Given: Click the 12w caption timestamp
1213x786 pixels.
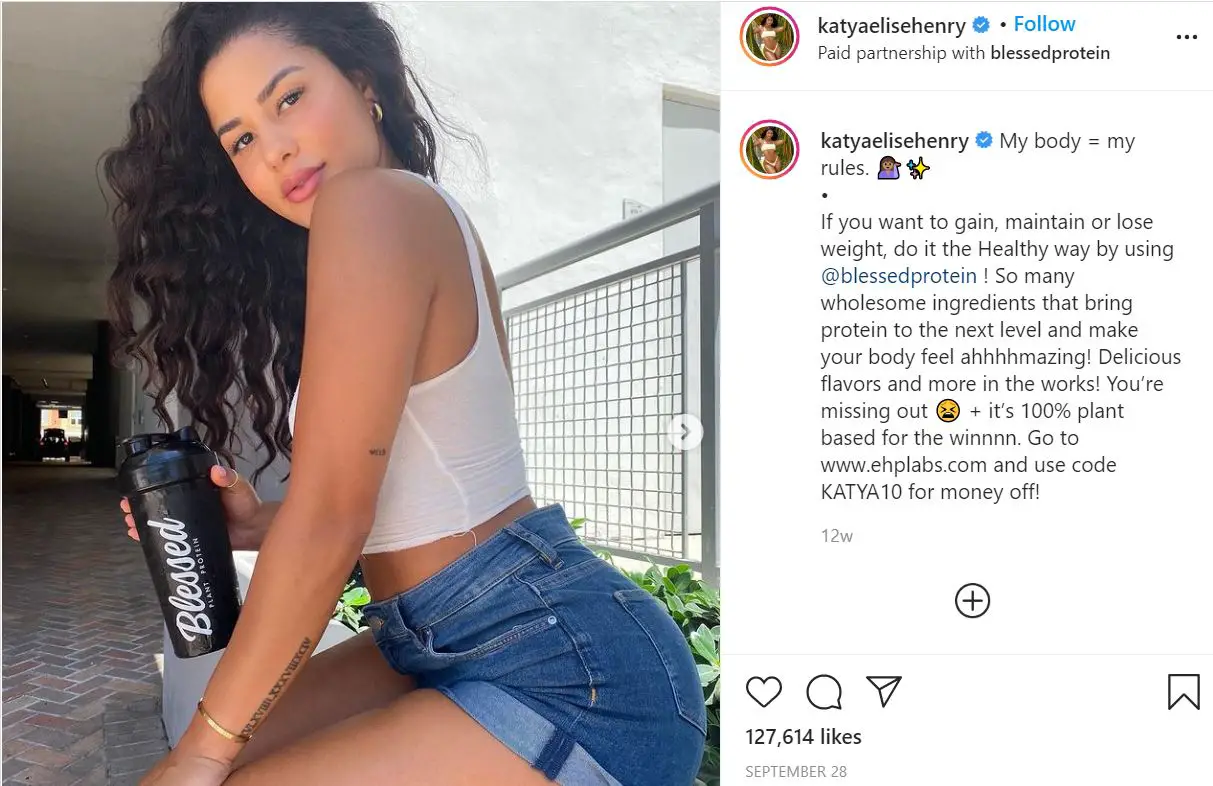Looking at the screenshot, I should [x=837, y=536].
